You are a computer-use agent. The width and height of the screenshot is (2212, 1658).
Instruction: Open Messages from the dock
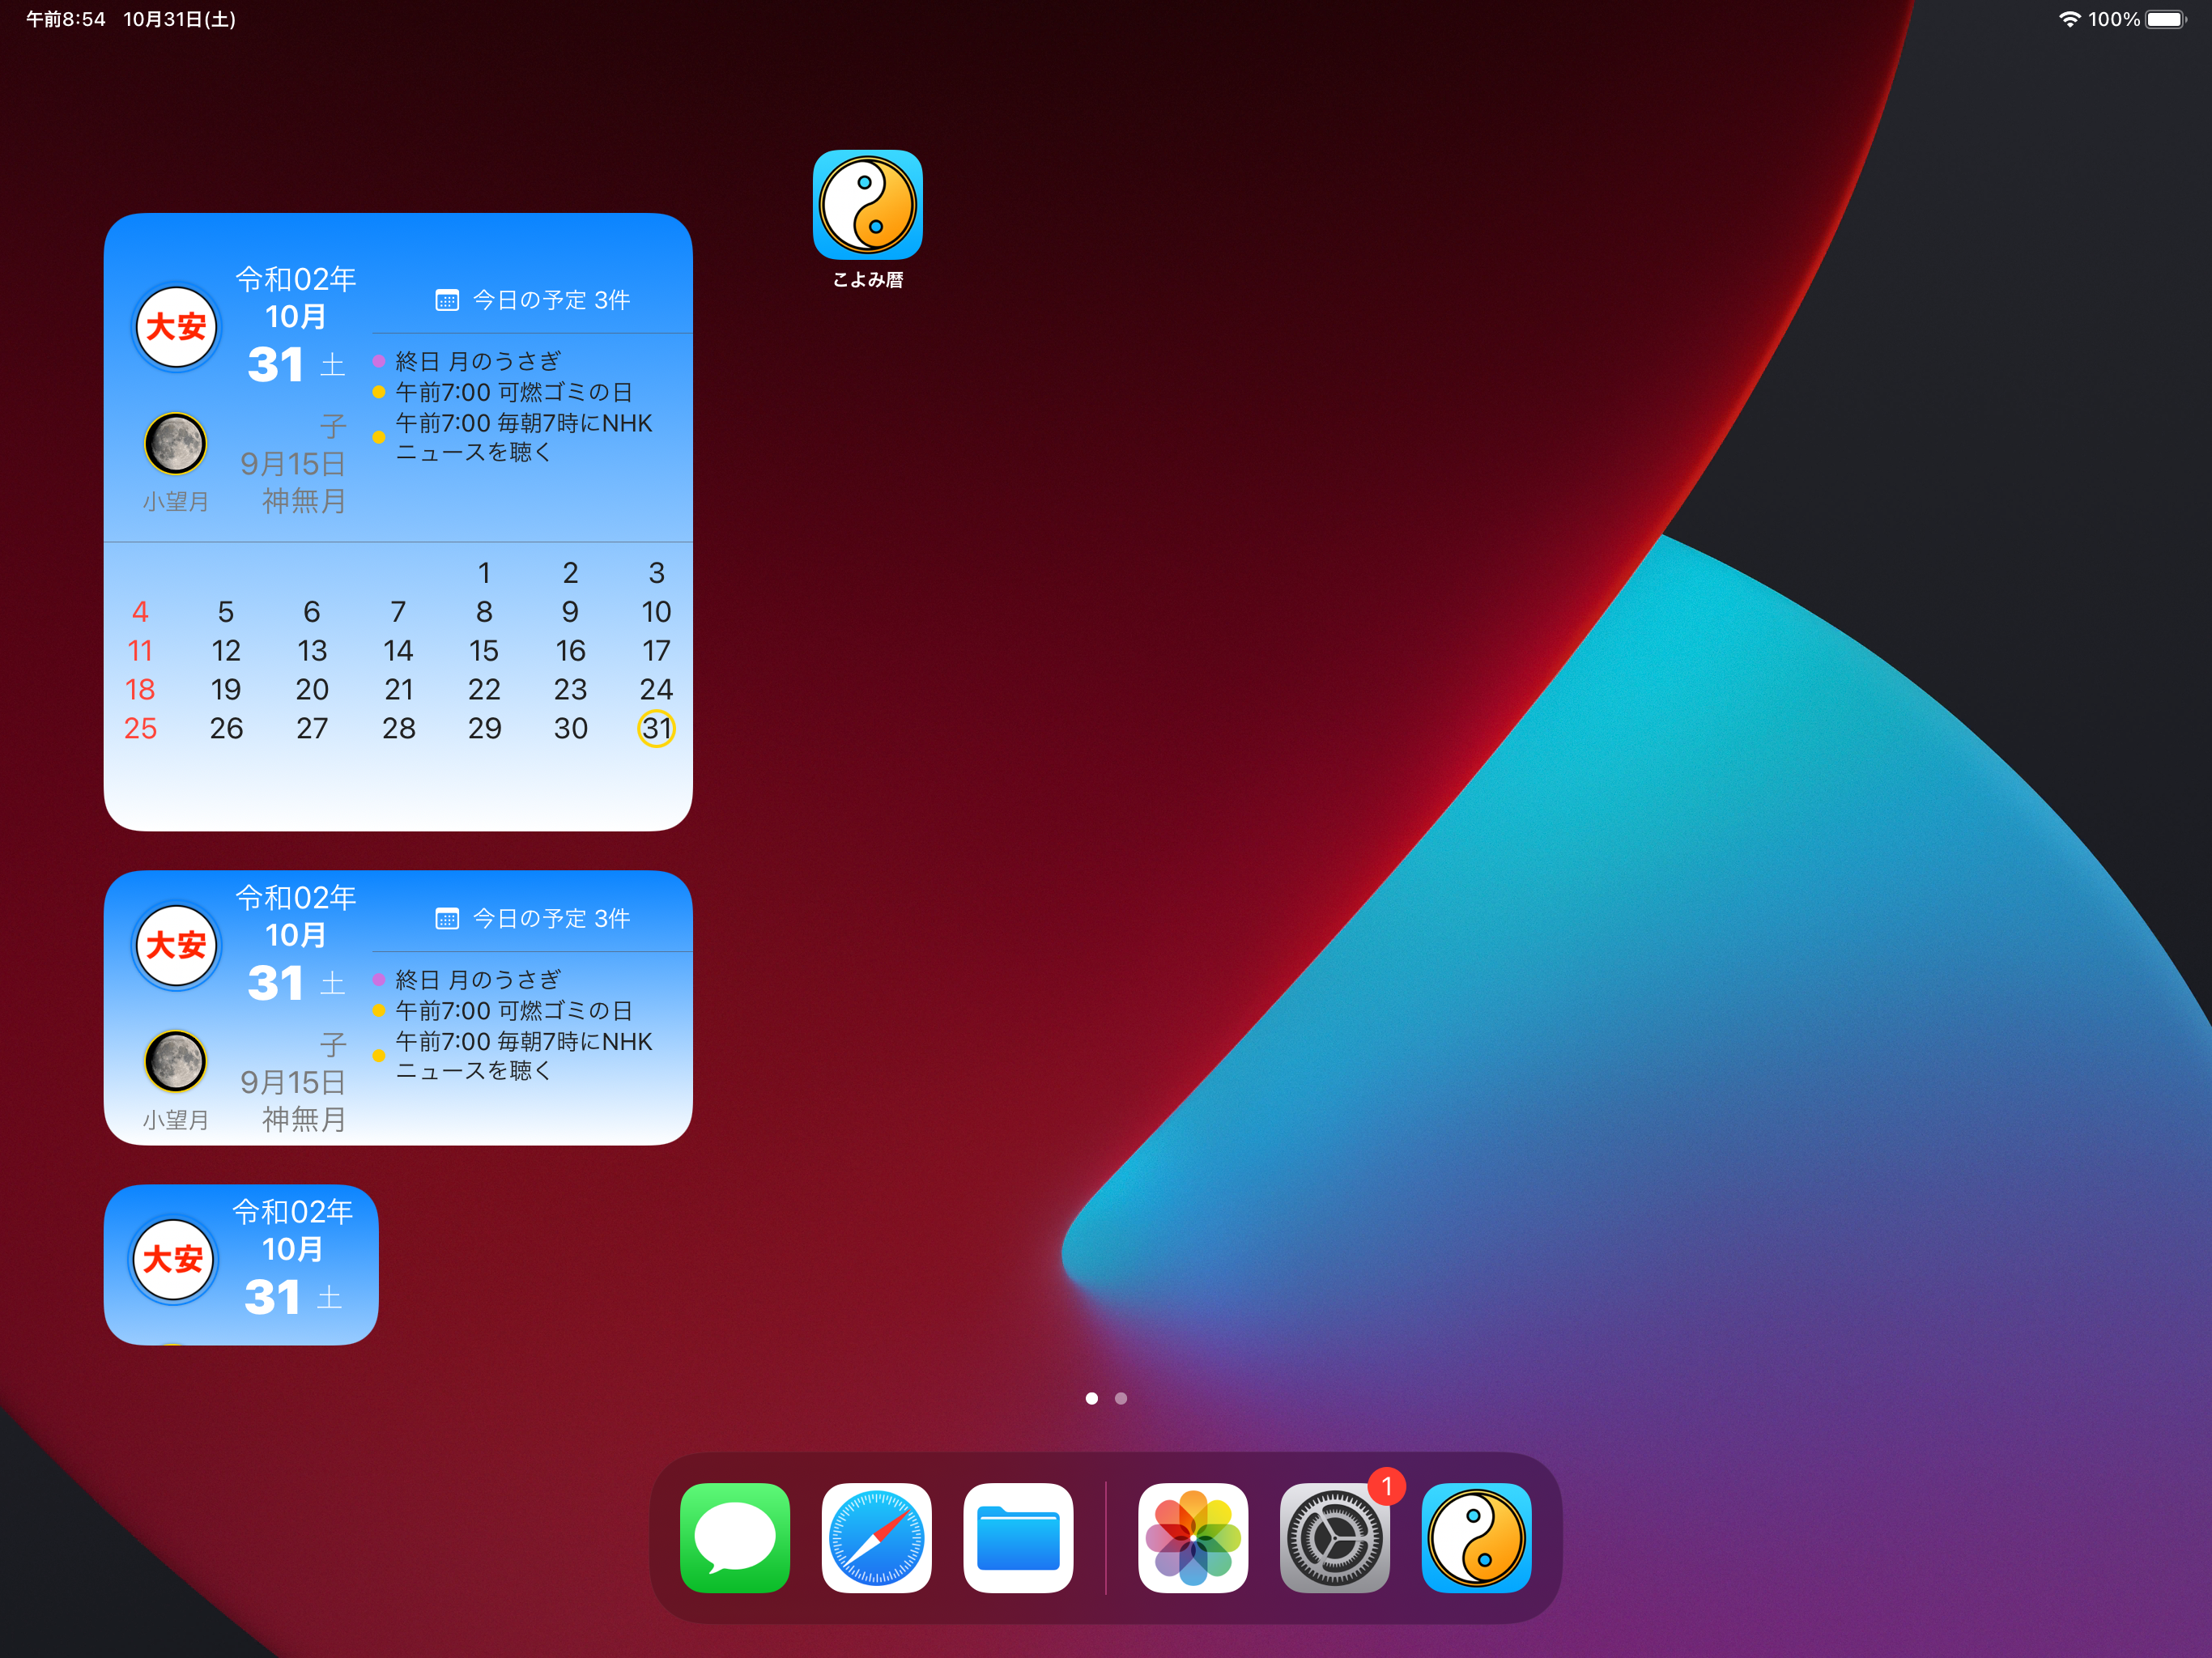click(735, 1537)
